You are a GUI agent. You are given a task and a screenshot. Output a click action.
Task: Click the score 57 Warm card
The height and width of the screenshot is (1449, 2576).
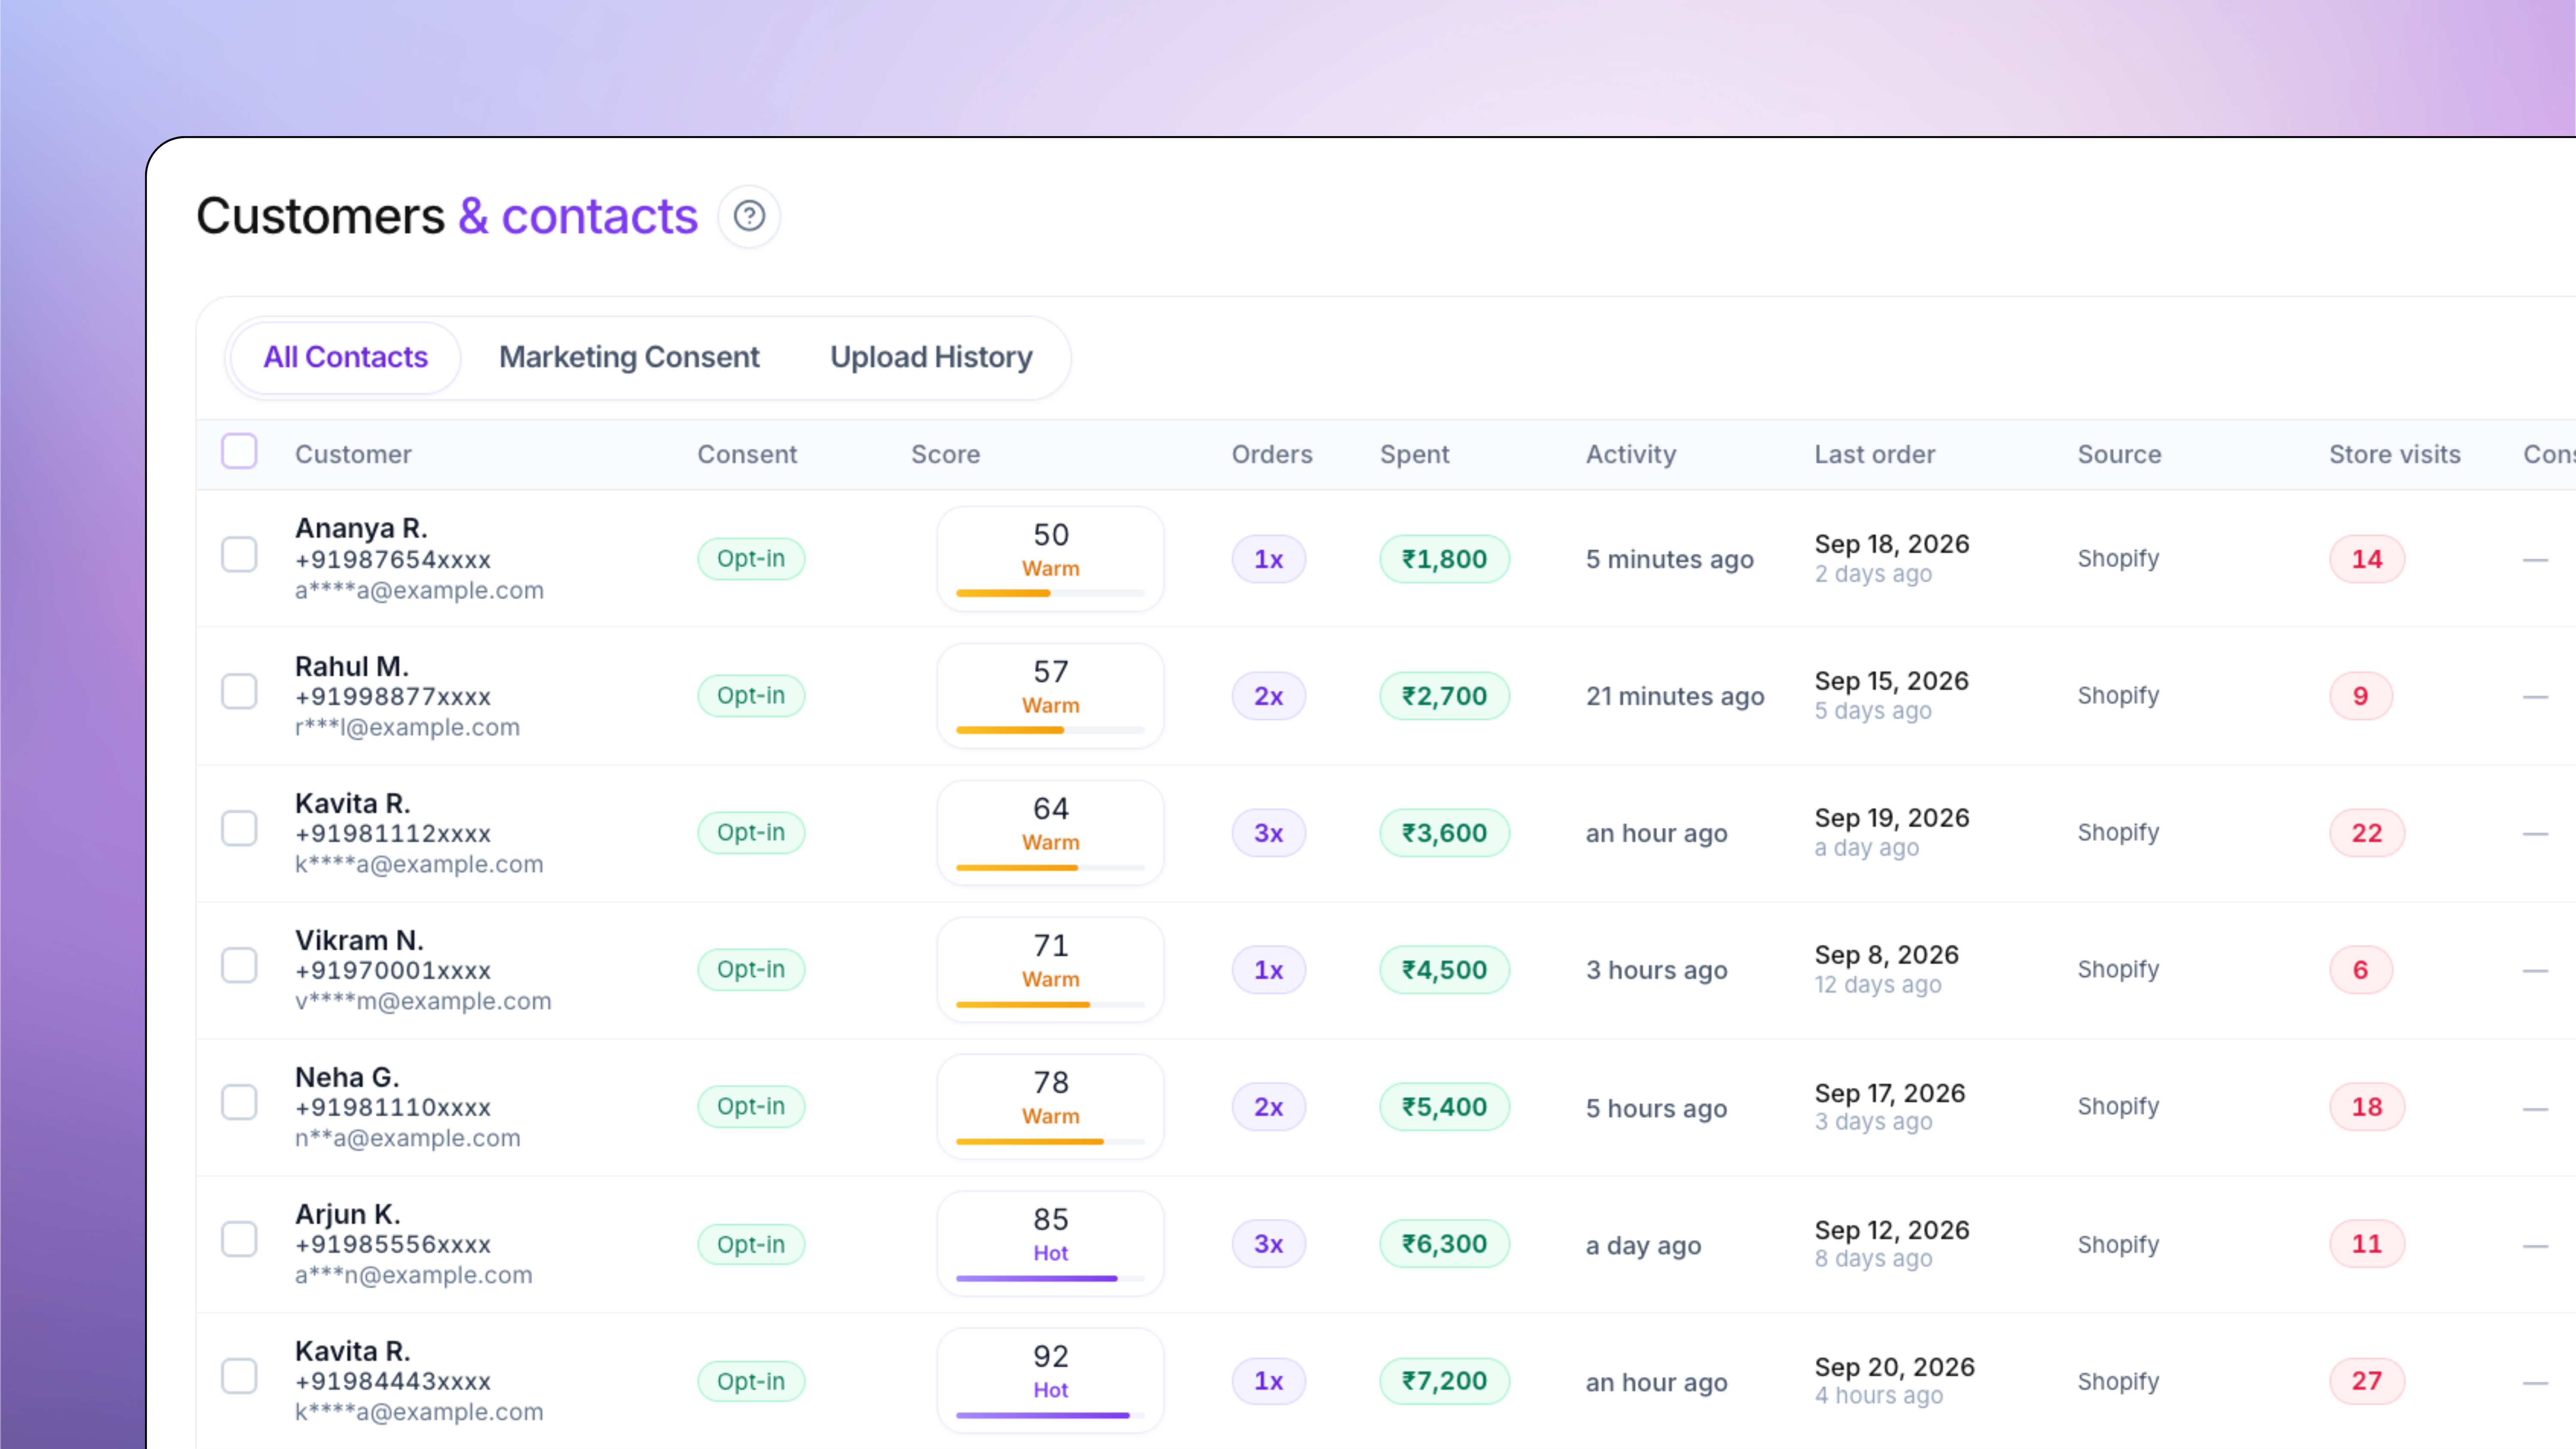pyautogui.click(x=1050, y=696)
